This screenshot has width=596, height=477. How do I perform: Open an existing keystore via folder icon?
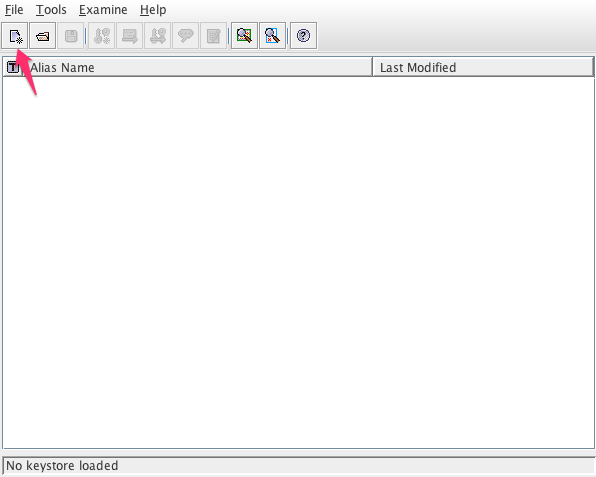click(x=43, y=36)
